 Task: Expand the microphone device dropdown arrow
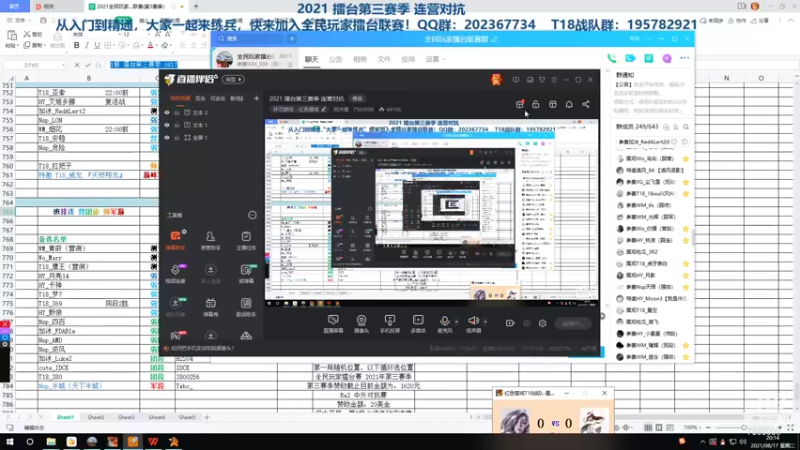click(x=456, y=321)
